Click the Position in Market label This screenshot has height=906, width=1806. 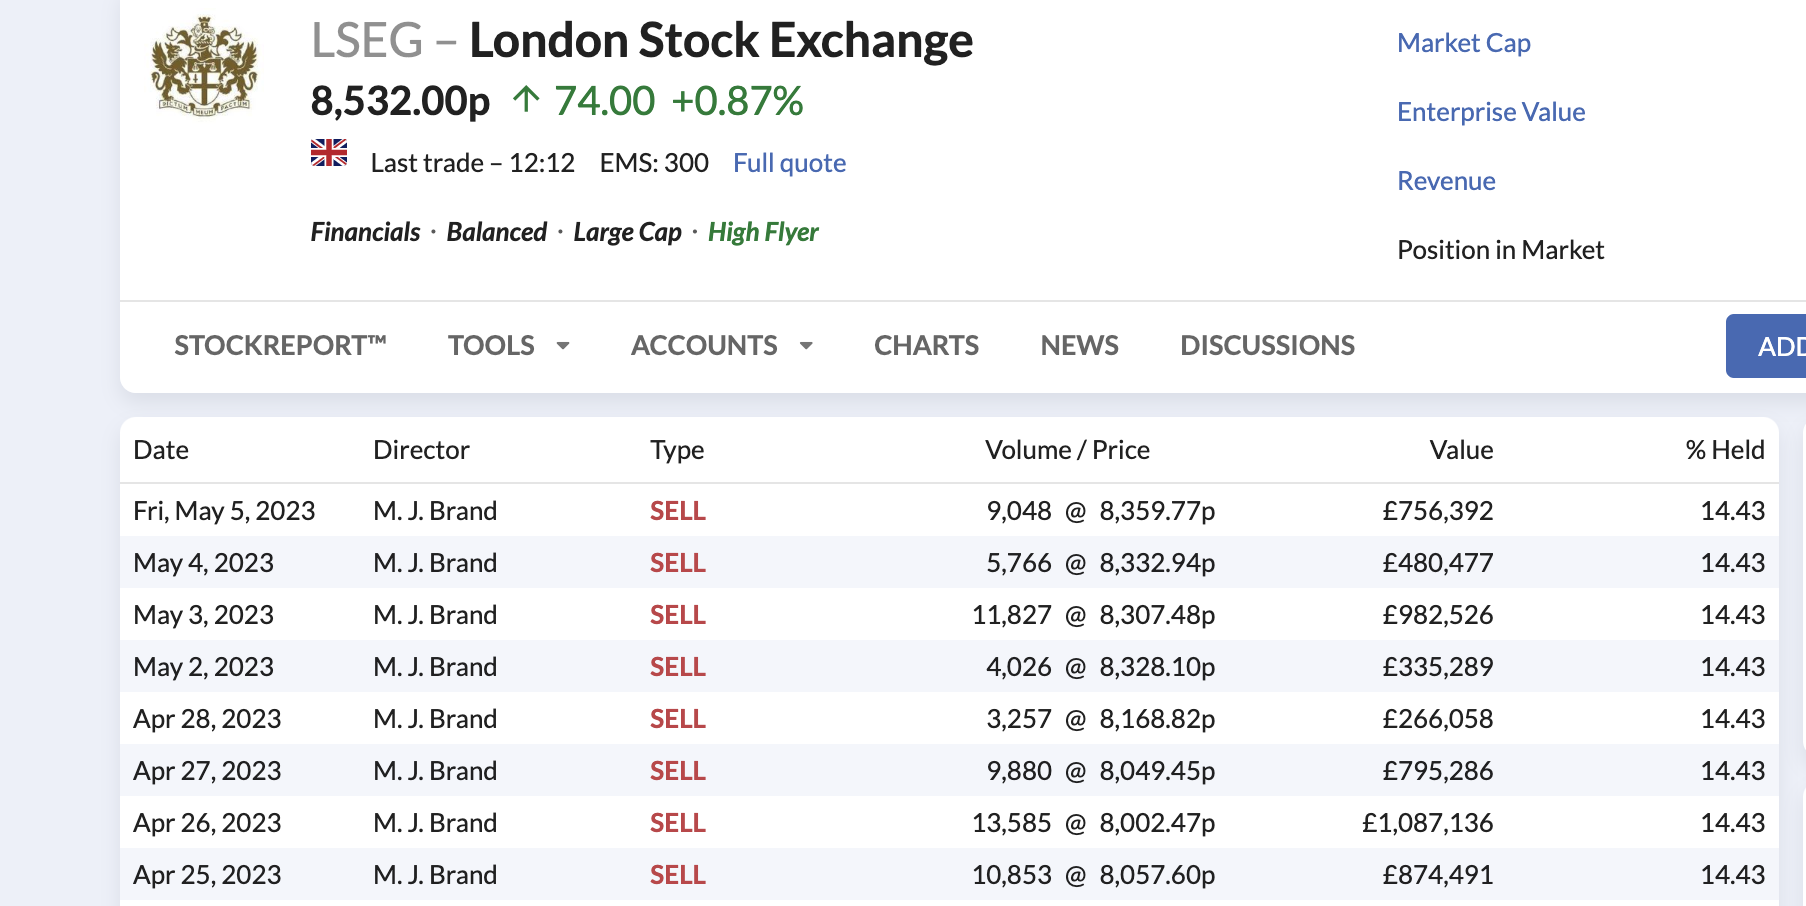coord(1500,250)
